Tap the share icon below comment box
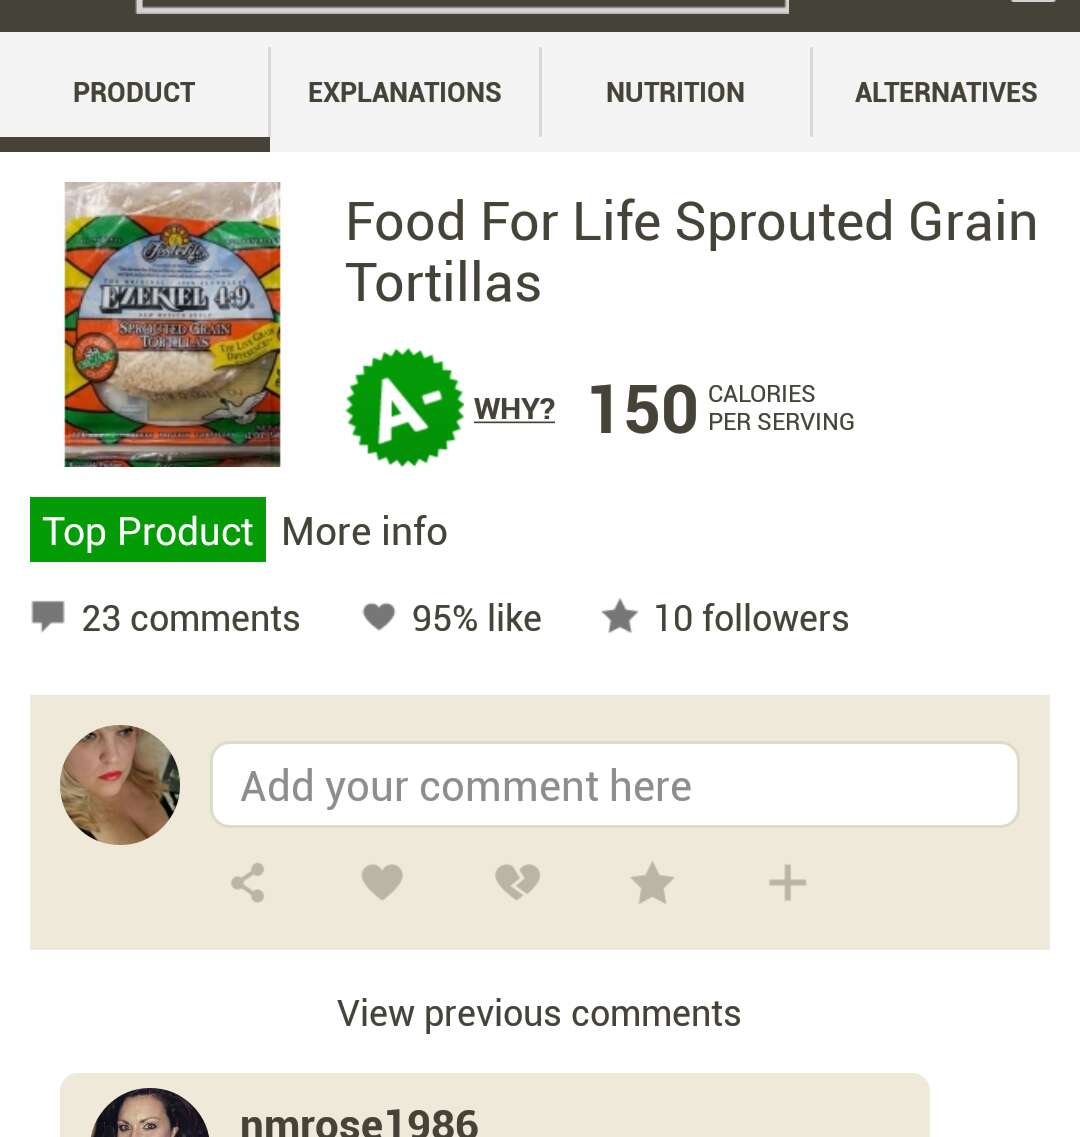Viewport: 1080px width, 1137px height. tap(247, 882)
